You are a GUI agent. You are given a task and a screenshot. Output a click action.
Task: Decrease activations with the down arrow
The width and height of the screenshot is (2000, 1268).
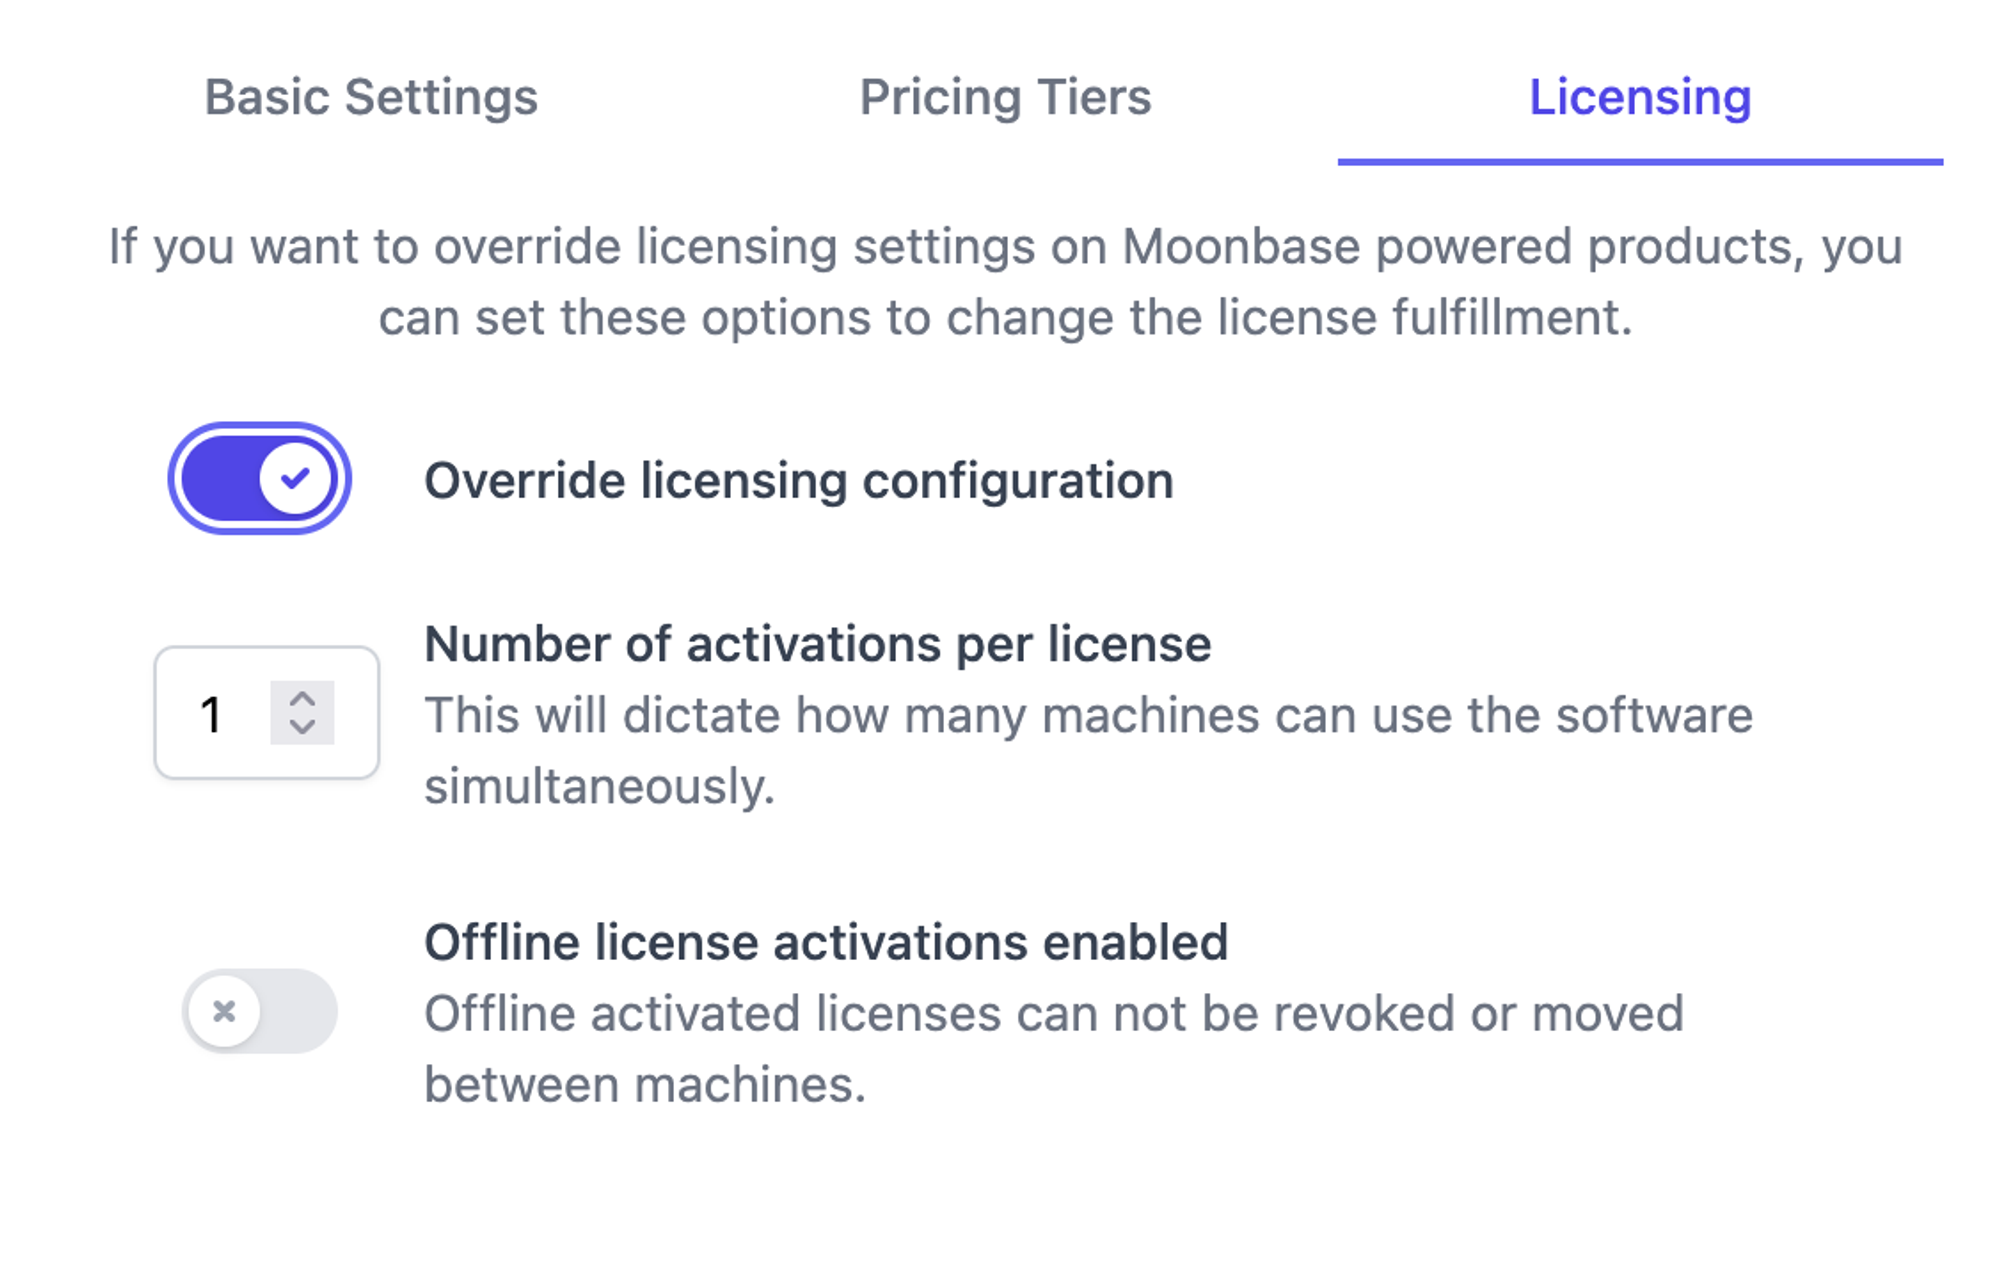pos(302,727)
